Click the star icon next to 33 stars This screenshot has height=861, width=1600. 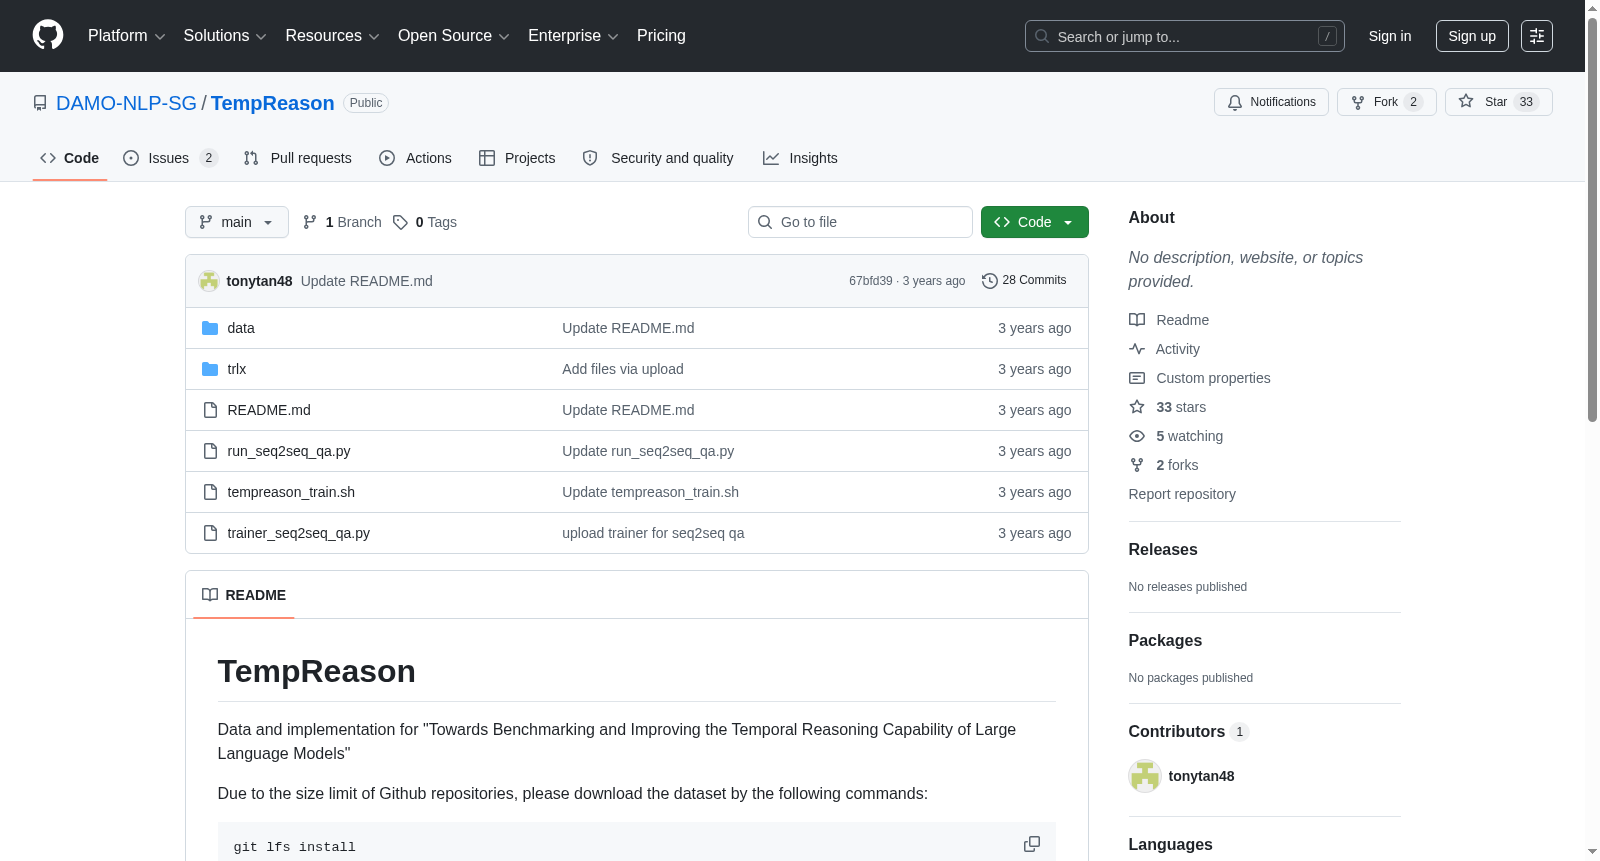click(1137, 407)
